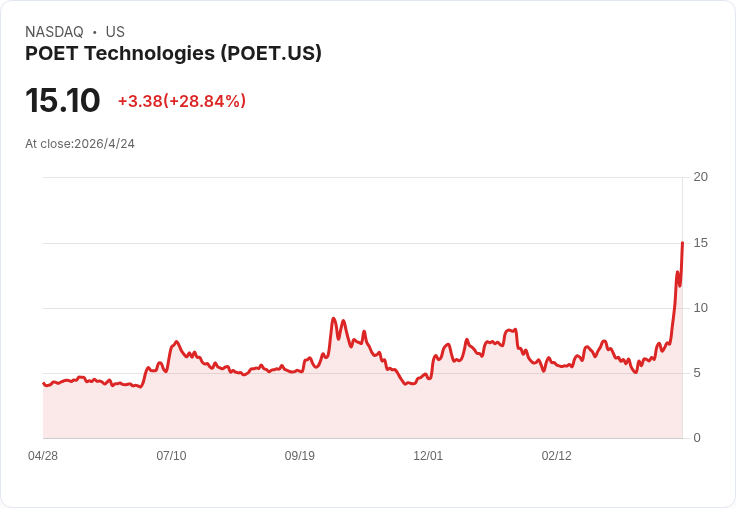Select the 0 label on the price axis
736x508 pixels.
click(697, 438)
